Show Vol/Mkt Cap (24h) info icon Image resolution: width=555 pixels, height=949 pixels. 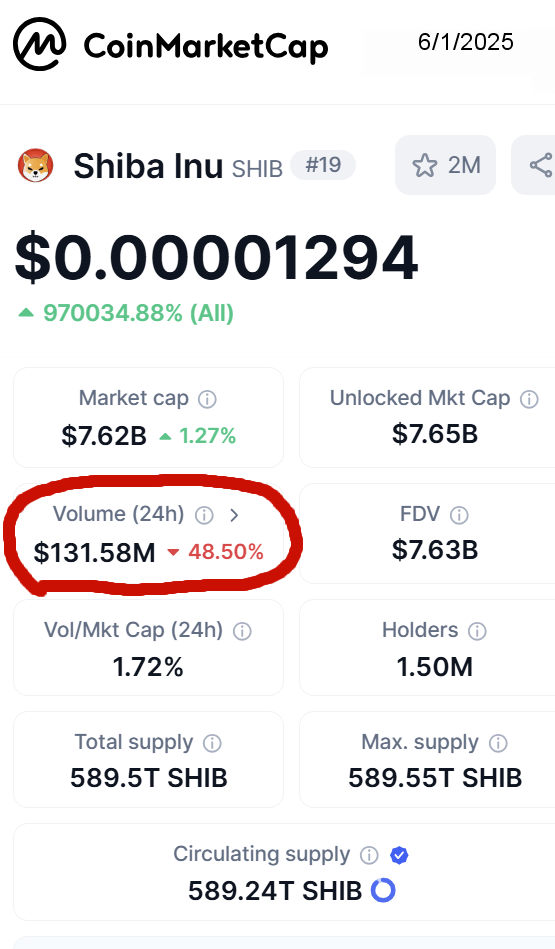tap(242, 631)
